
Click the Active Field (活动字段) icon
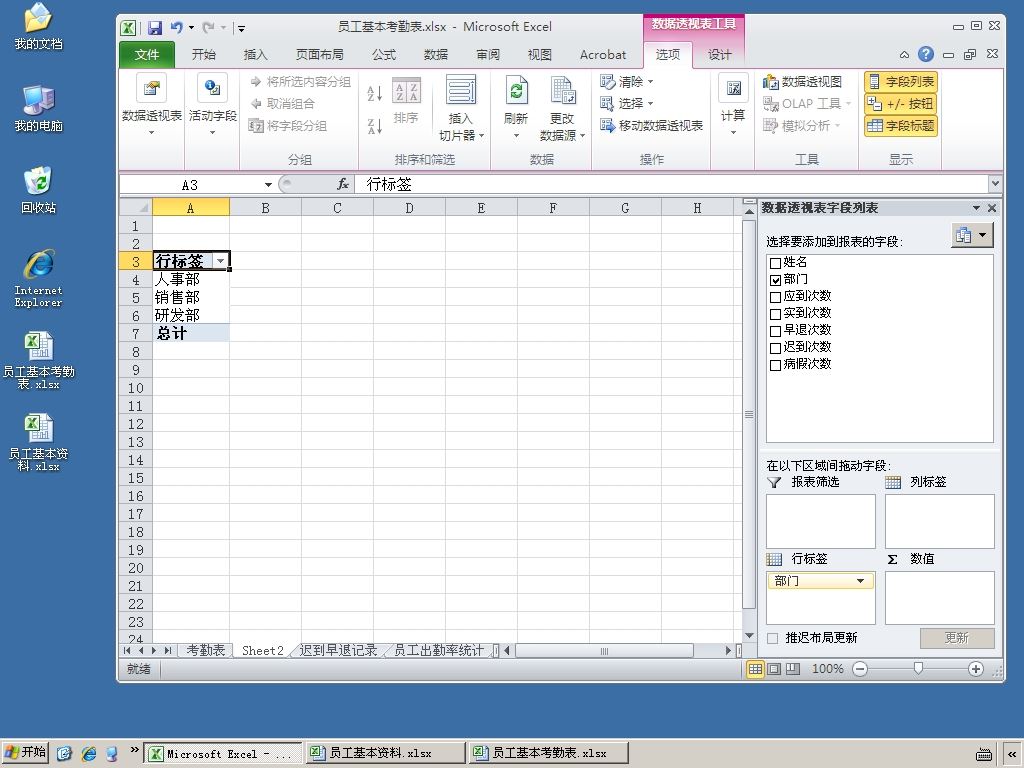(x=212, y=88)
